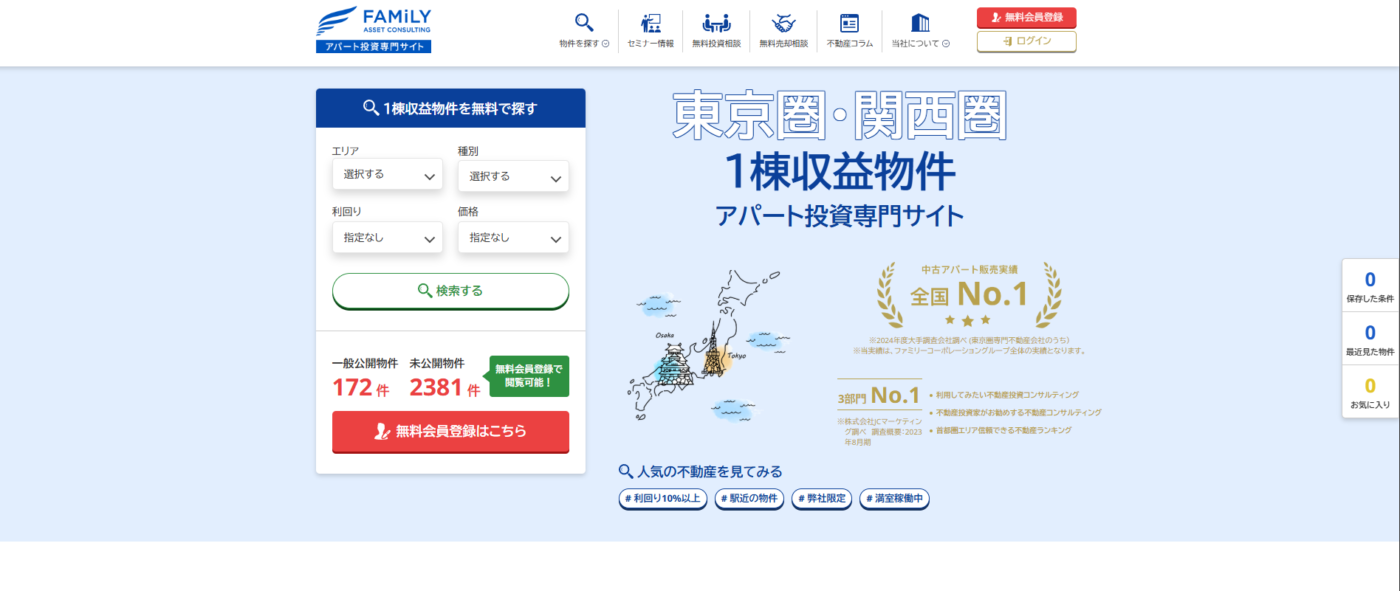Screen dimensions: 1400x591
Task: Click the 無料投資相談 consultation table icon
Action: tap(717, 21)
